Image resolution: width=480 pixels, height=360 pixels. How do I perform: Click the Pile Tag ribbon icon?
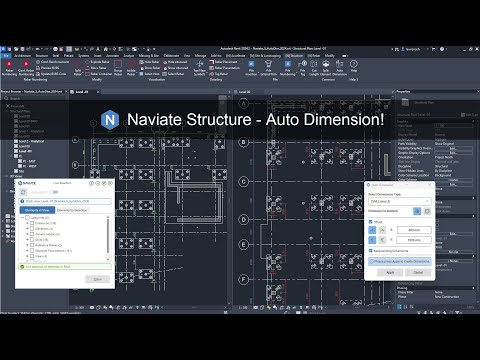click(x=303, y=68)
